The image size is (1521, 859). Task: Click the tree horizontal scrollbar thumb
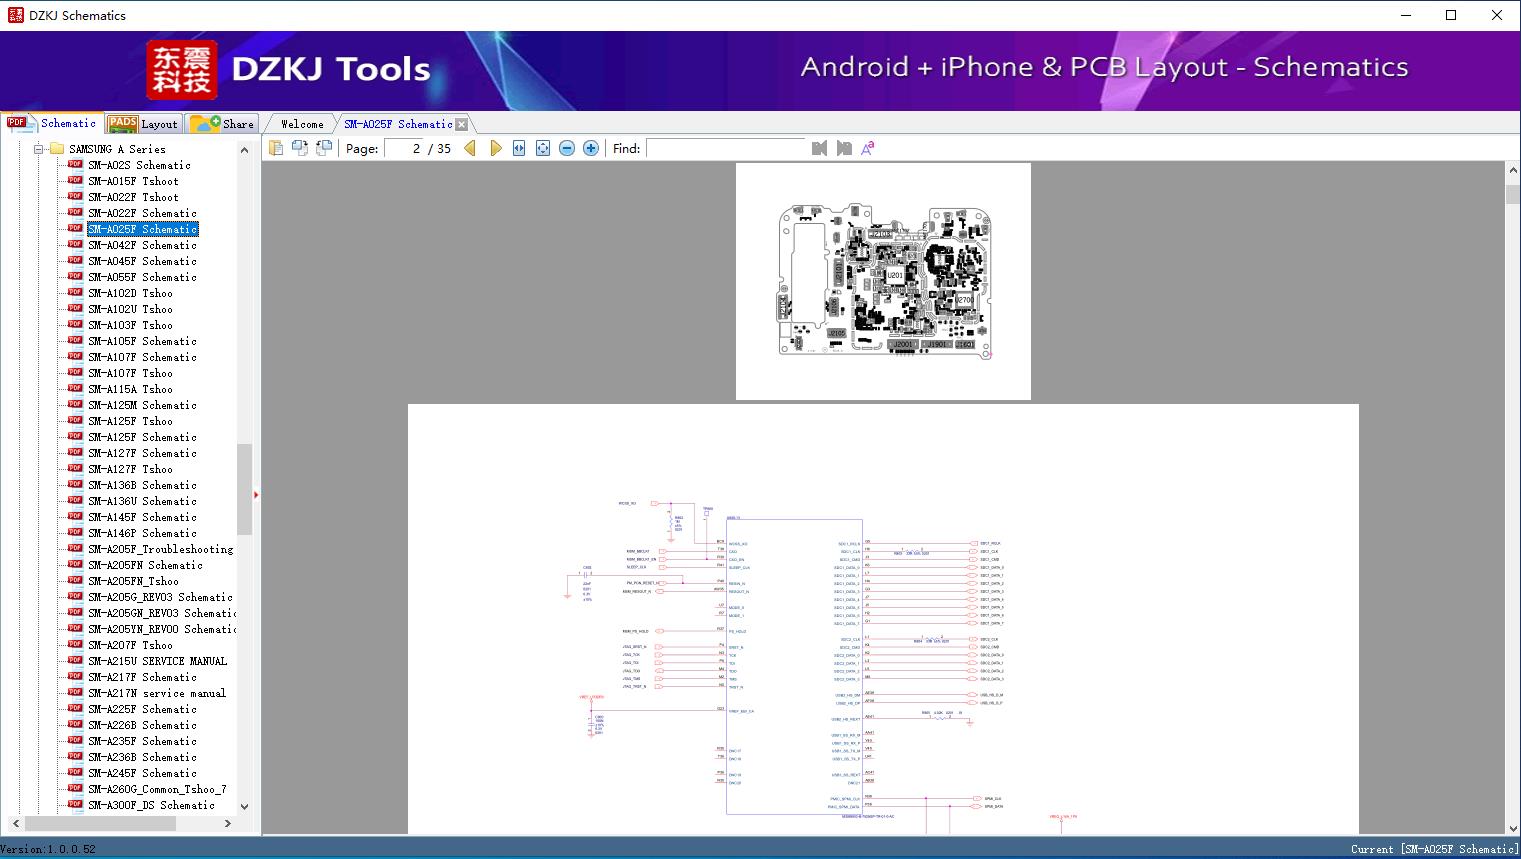[100, 823]
